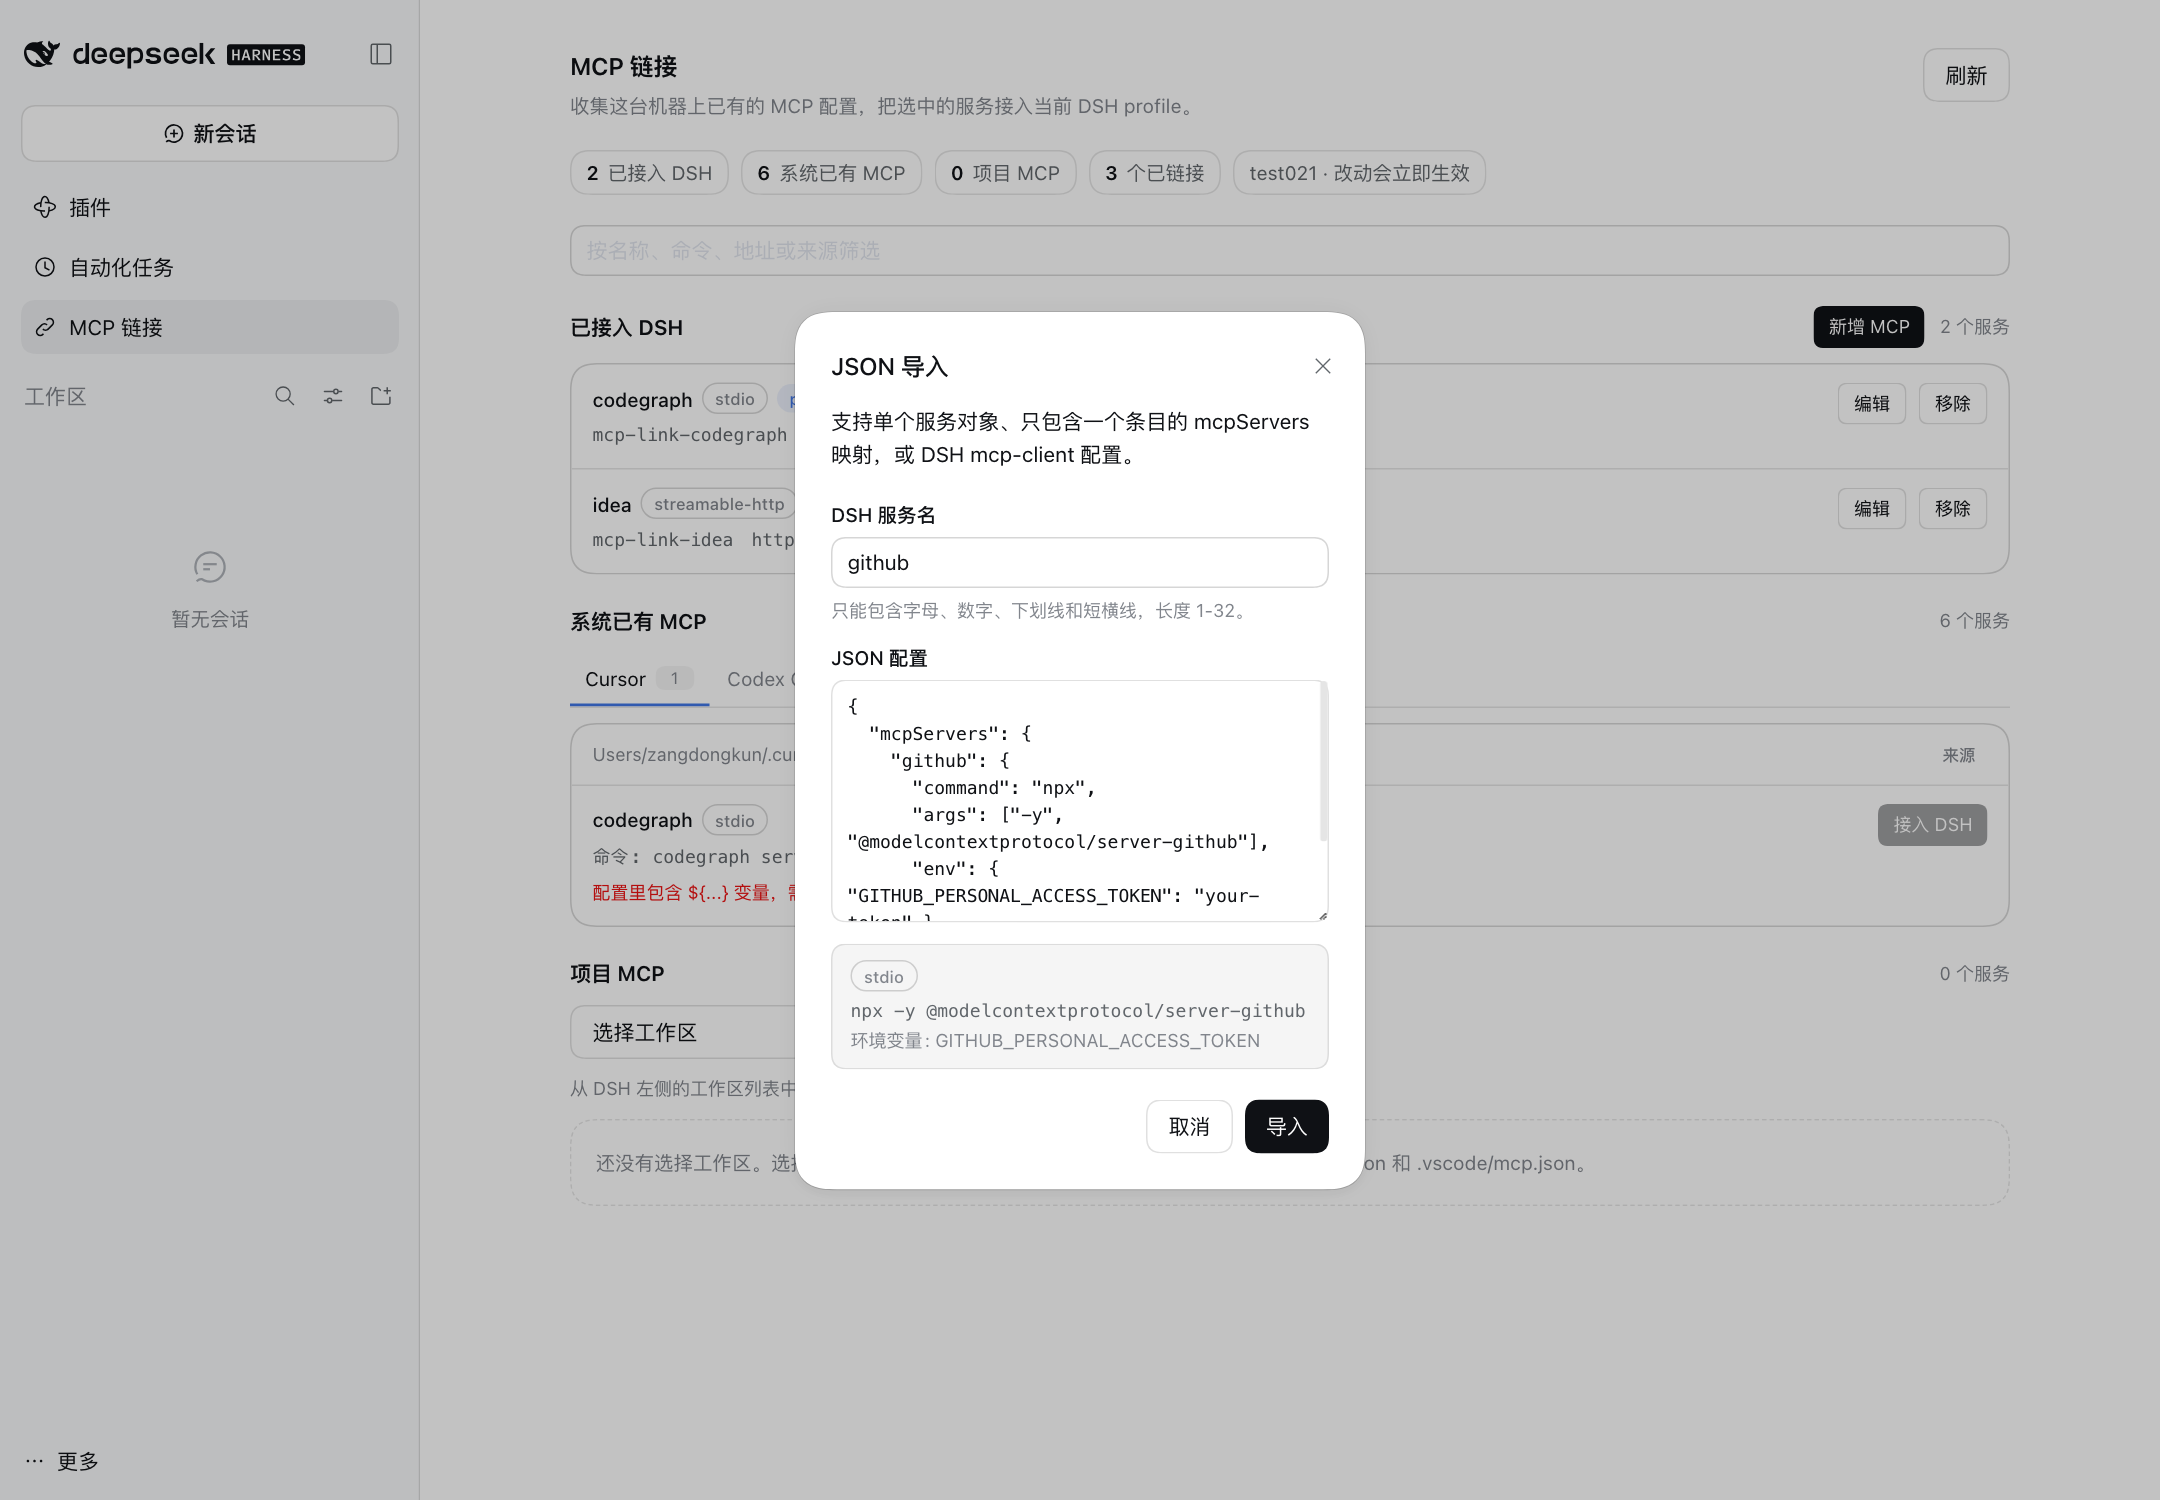Switch to the Cursor tab

coord(639,679)
